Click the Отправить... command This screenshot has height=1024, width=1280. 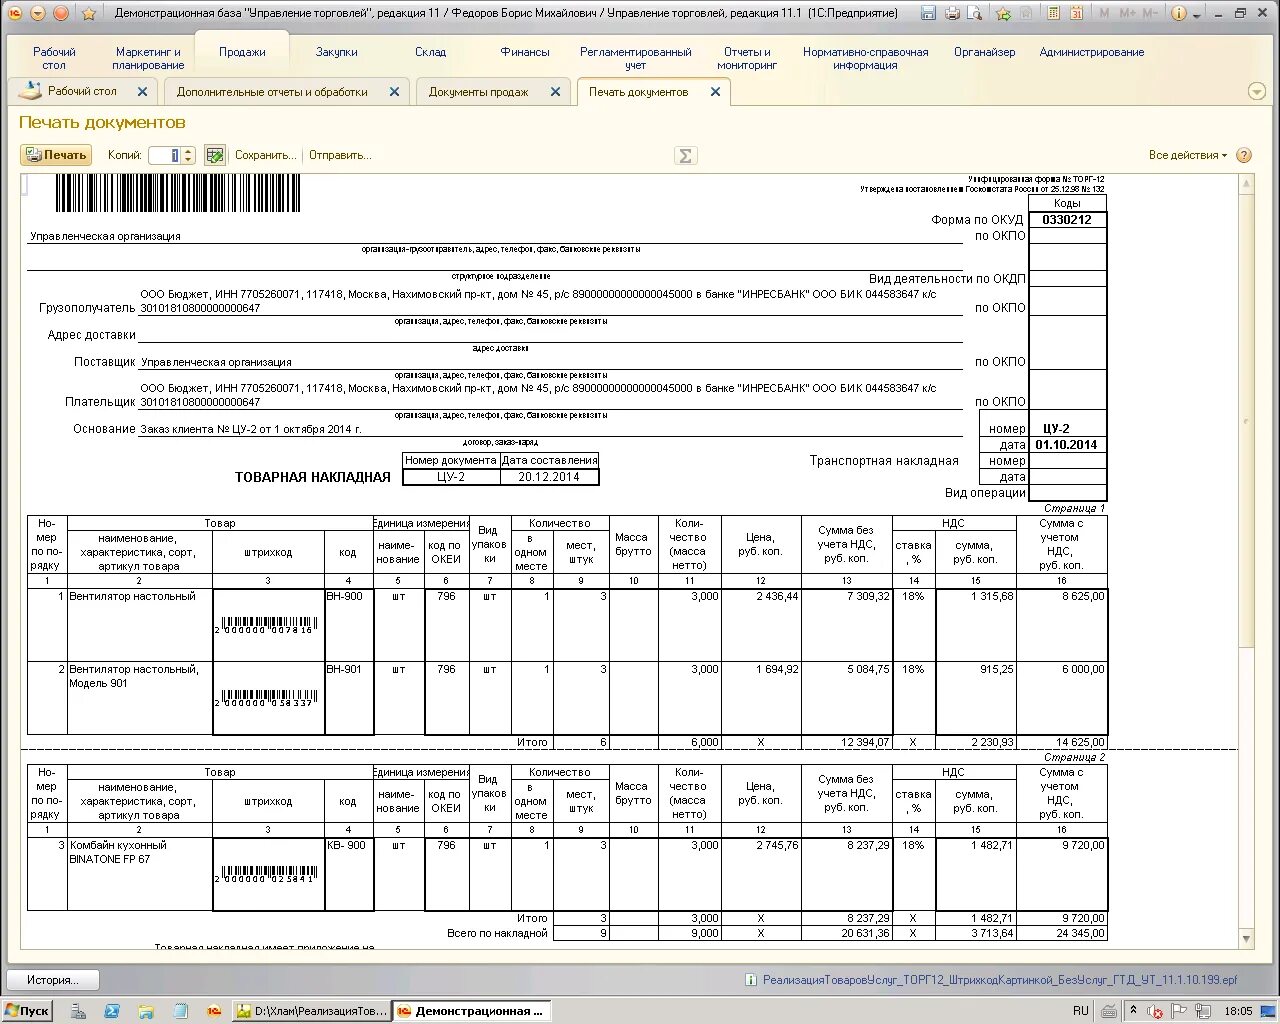340,155
